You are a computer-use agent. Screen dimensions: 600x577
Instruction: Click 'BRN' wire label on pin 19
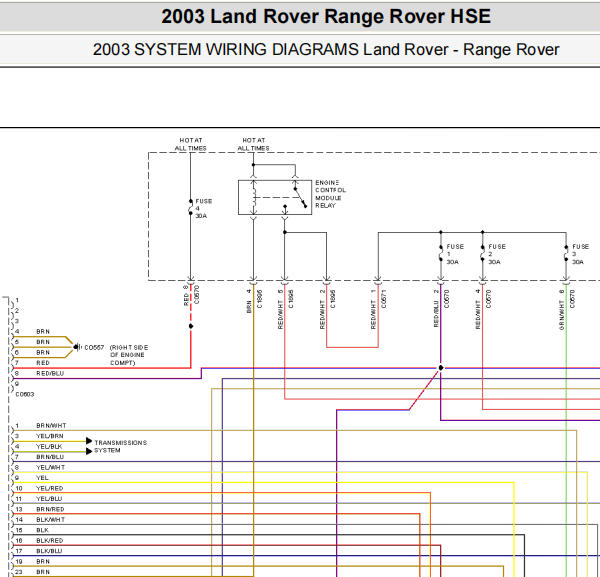(x=43, y=561)
